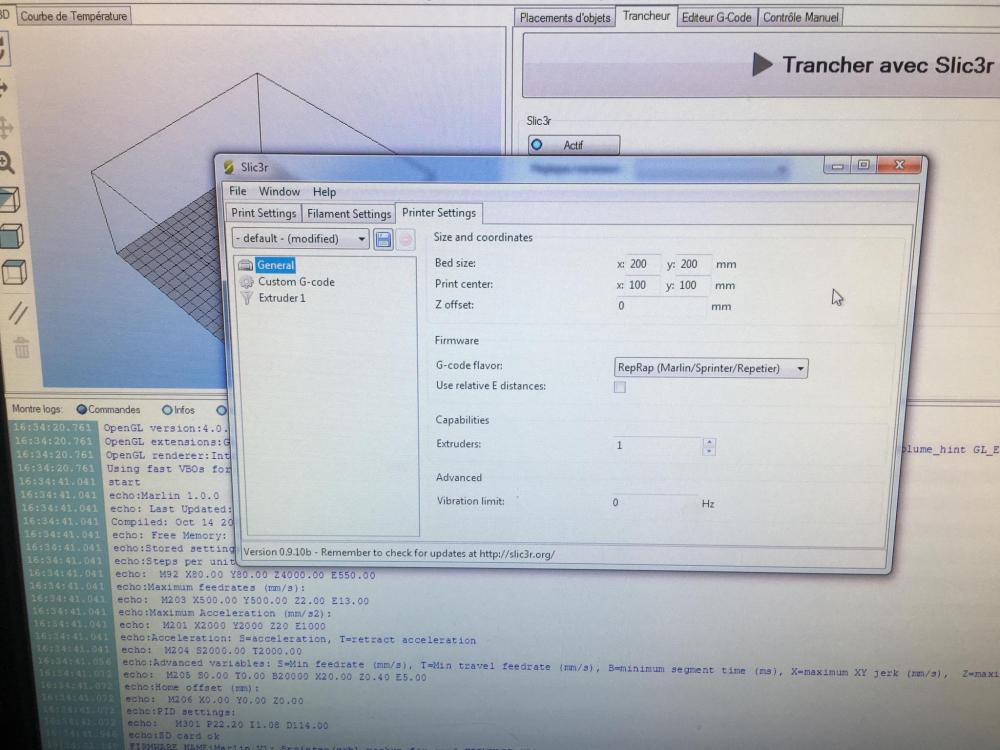Image resolution: width=1000 pixels, height=750 pixels.
Task: Maximize the Slic3r window
Action: point(864,165)
